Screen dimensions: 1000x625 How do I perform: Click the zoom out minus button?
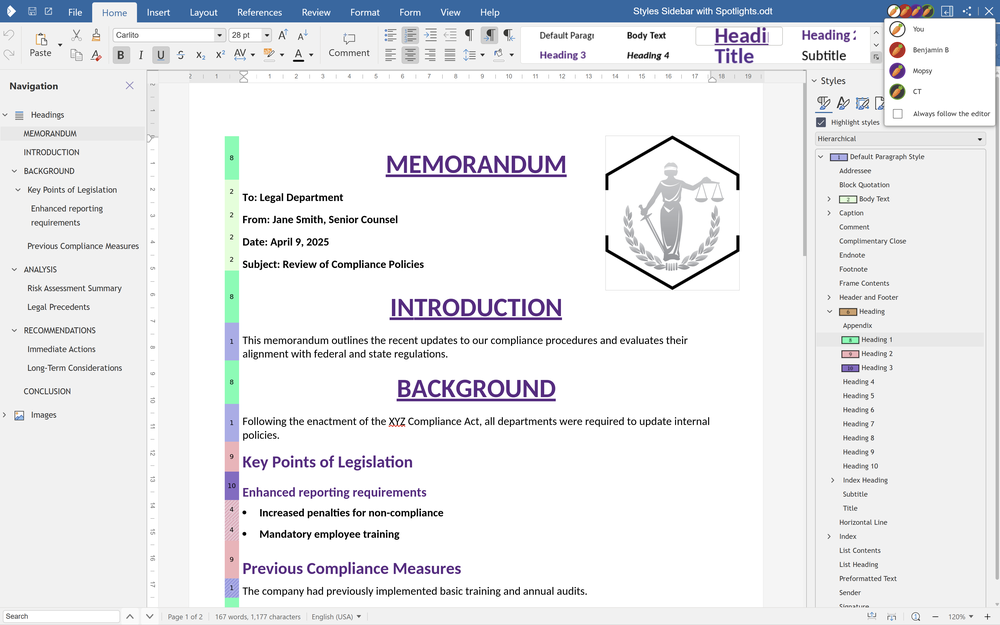pyautogui.click(x=935, y=617)
